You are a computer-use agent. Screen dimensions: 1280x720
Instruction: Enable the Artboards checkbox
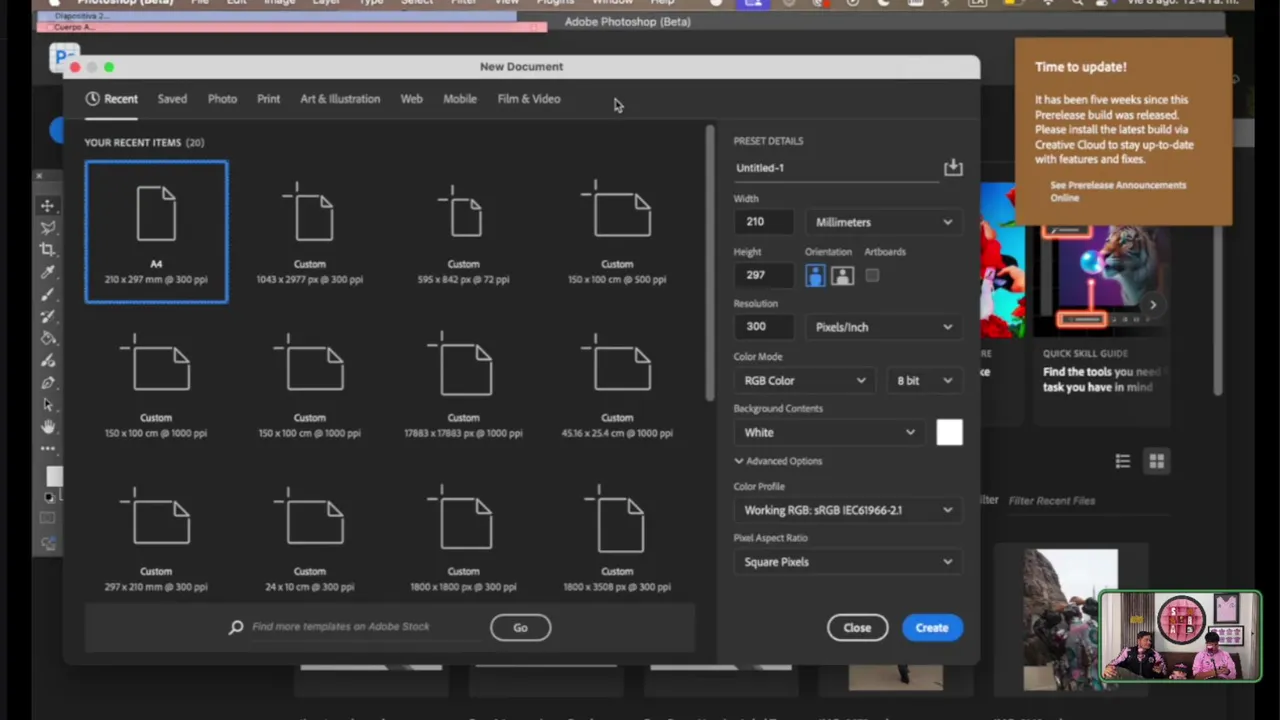872,275
